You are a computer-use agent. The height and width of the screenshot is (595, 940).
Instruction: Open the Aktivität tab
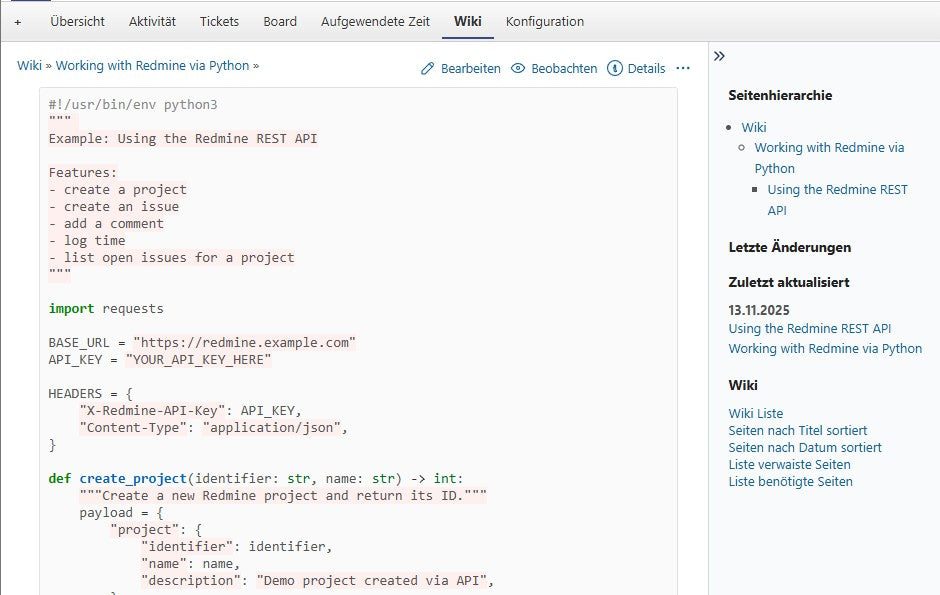[152, 21]
